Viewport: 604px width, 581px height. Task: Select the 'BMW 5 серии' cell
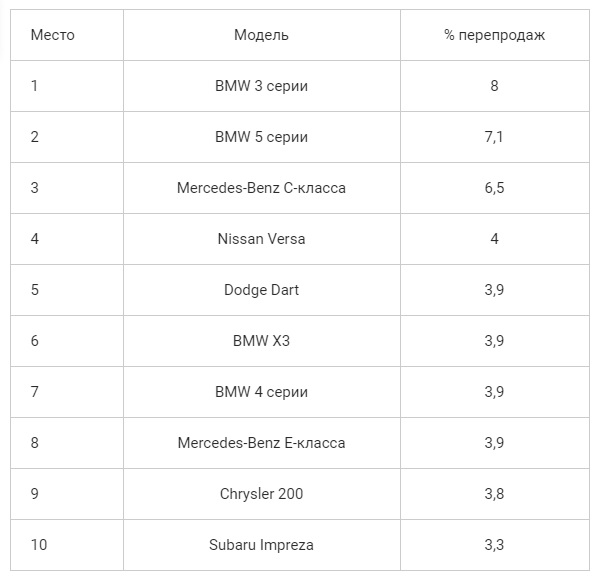pos(261,137)
